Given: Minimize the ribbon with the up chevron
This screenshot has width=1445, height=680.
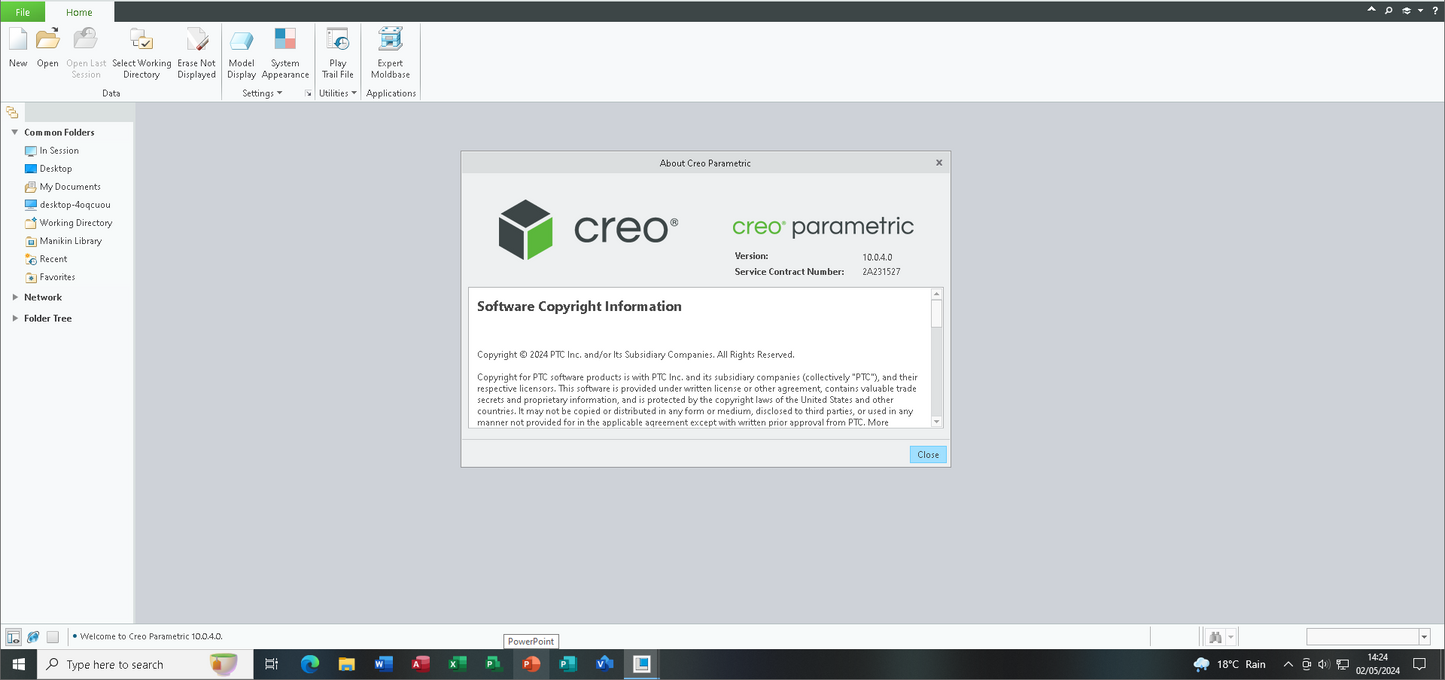Looking at the screenshot, I should pos(1371,10).
